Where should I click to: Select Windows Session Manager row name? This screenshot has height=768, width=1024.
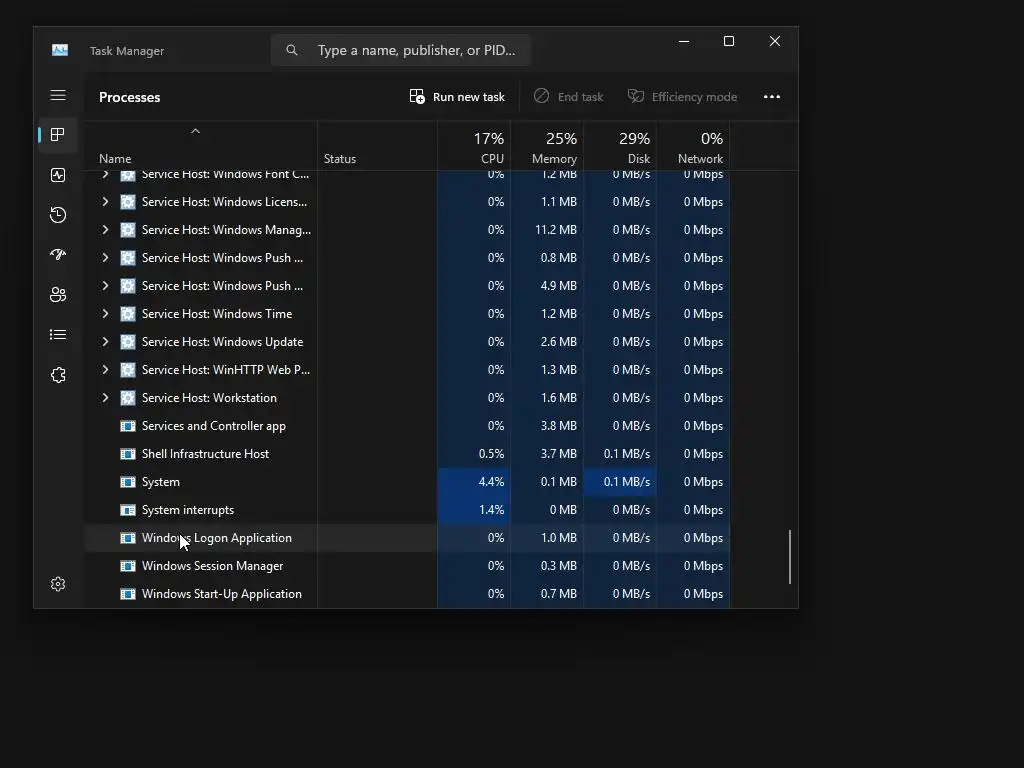pos(212,566)
